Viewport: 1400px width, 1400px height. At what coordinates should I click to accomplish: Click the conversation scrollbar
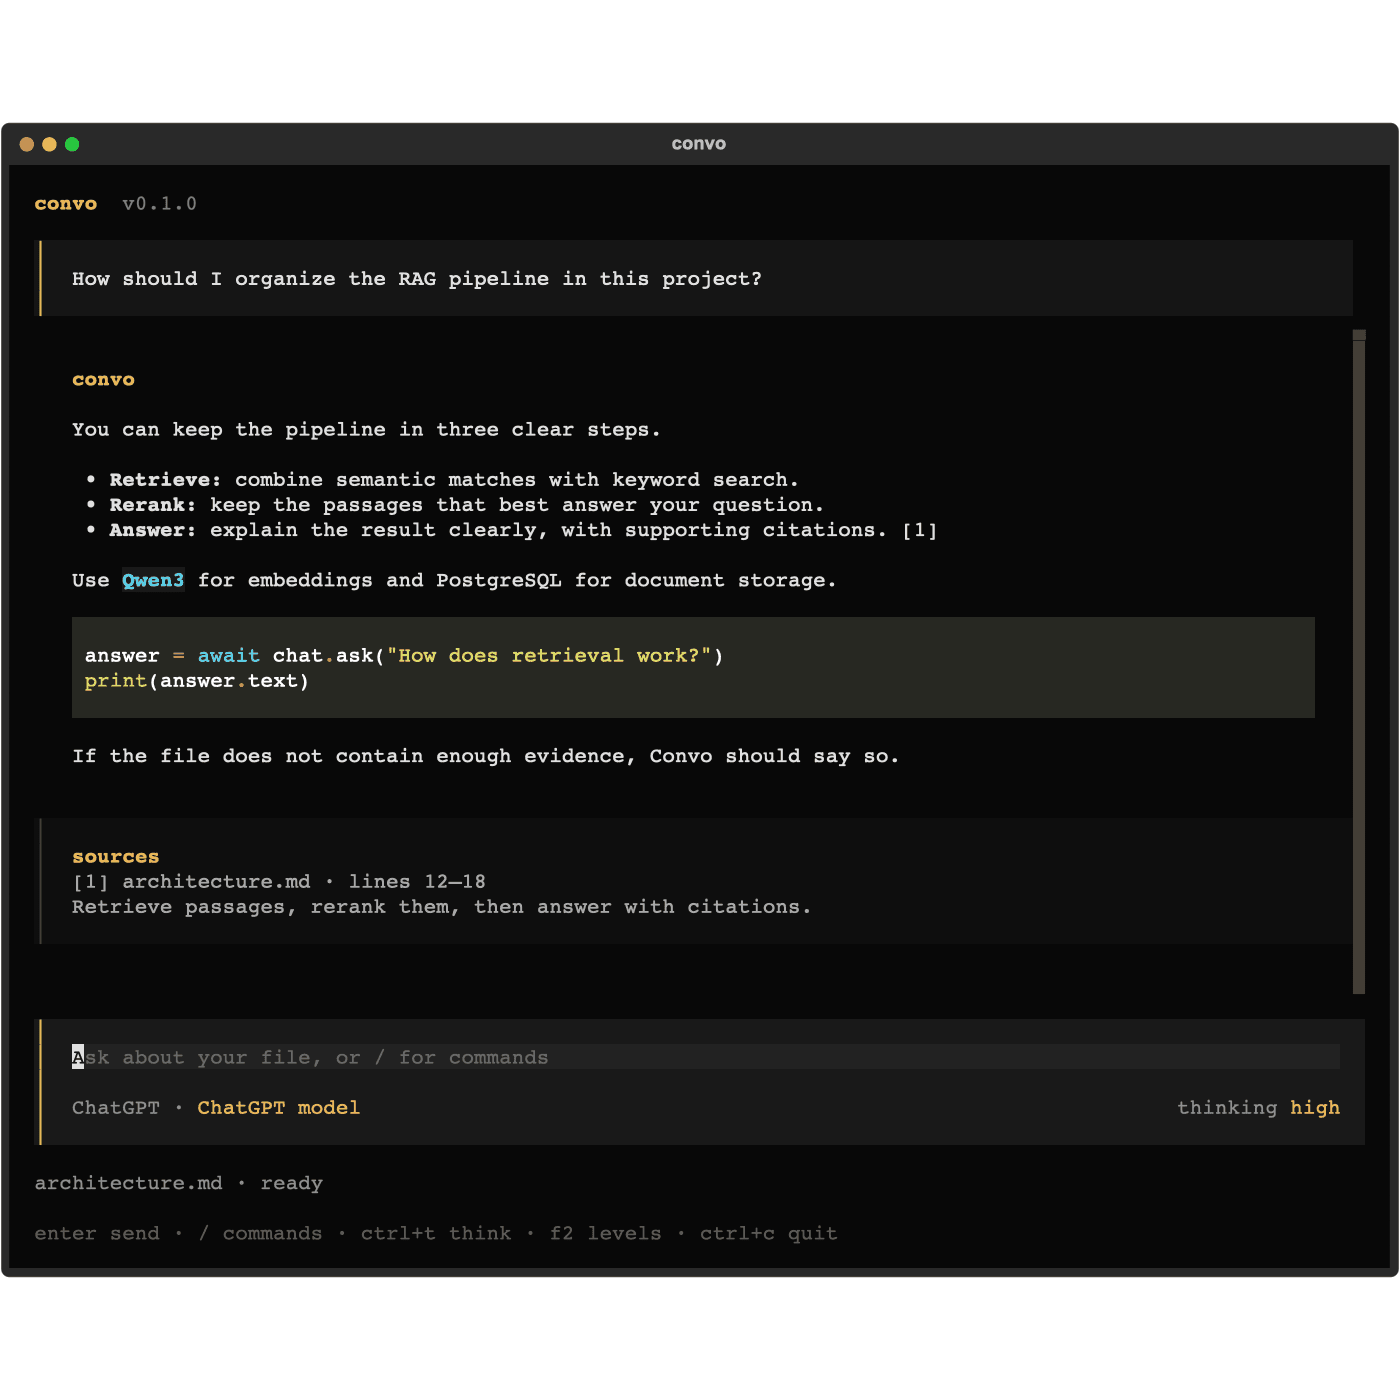(x=1359, y=661)
